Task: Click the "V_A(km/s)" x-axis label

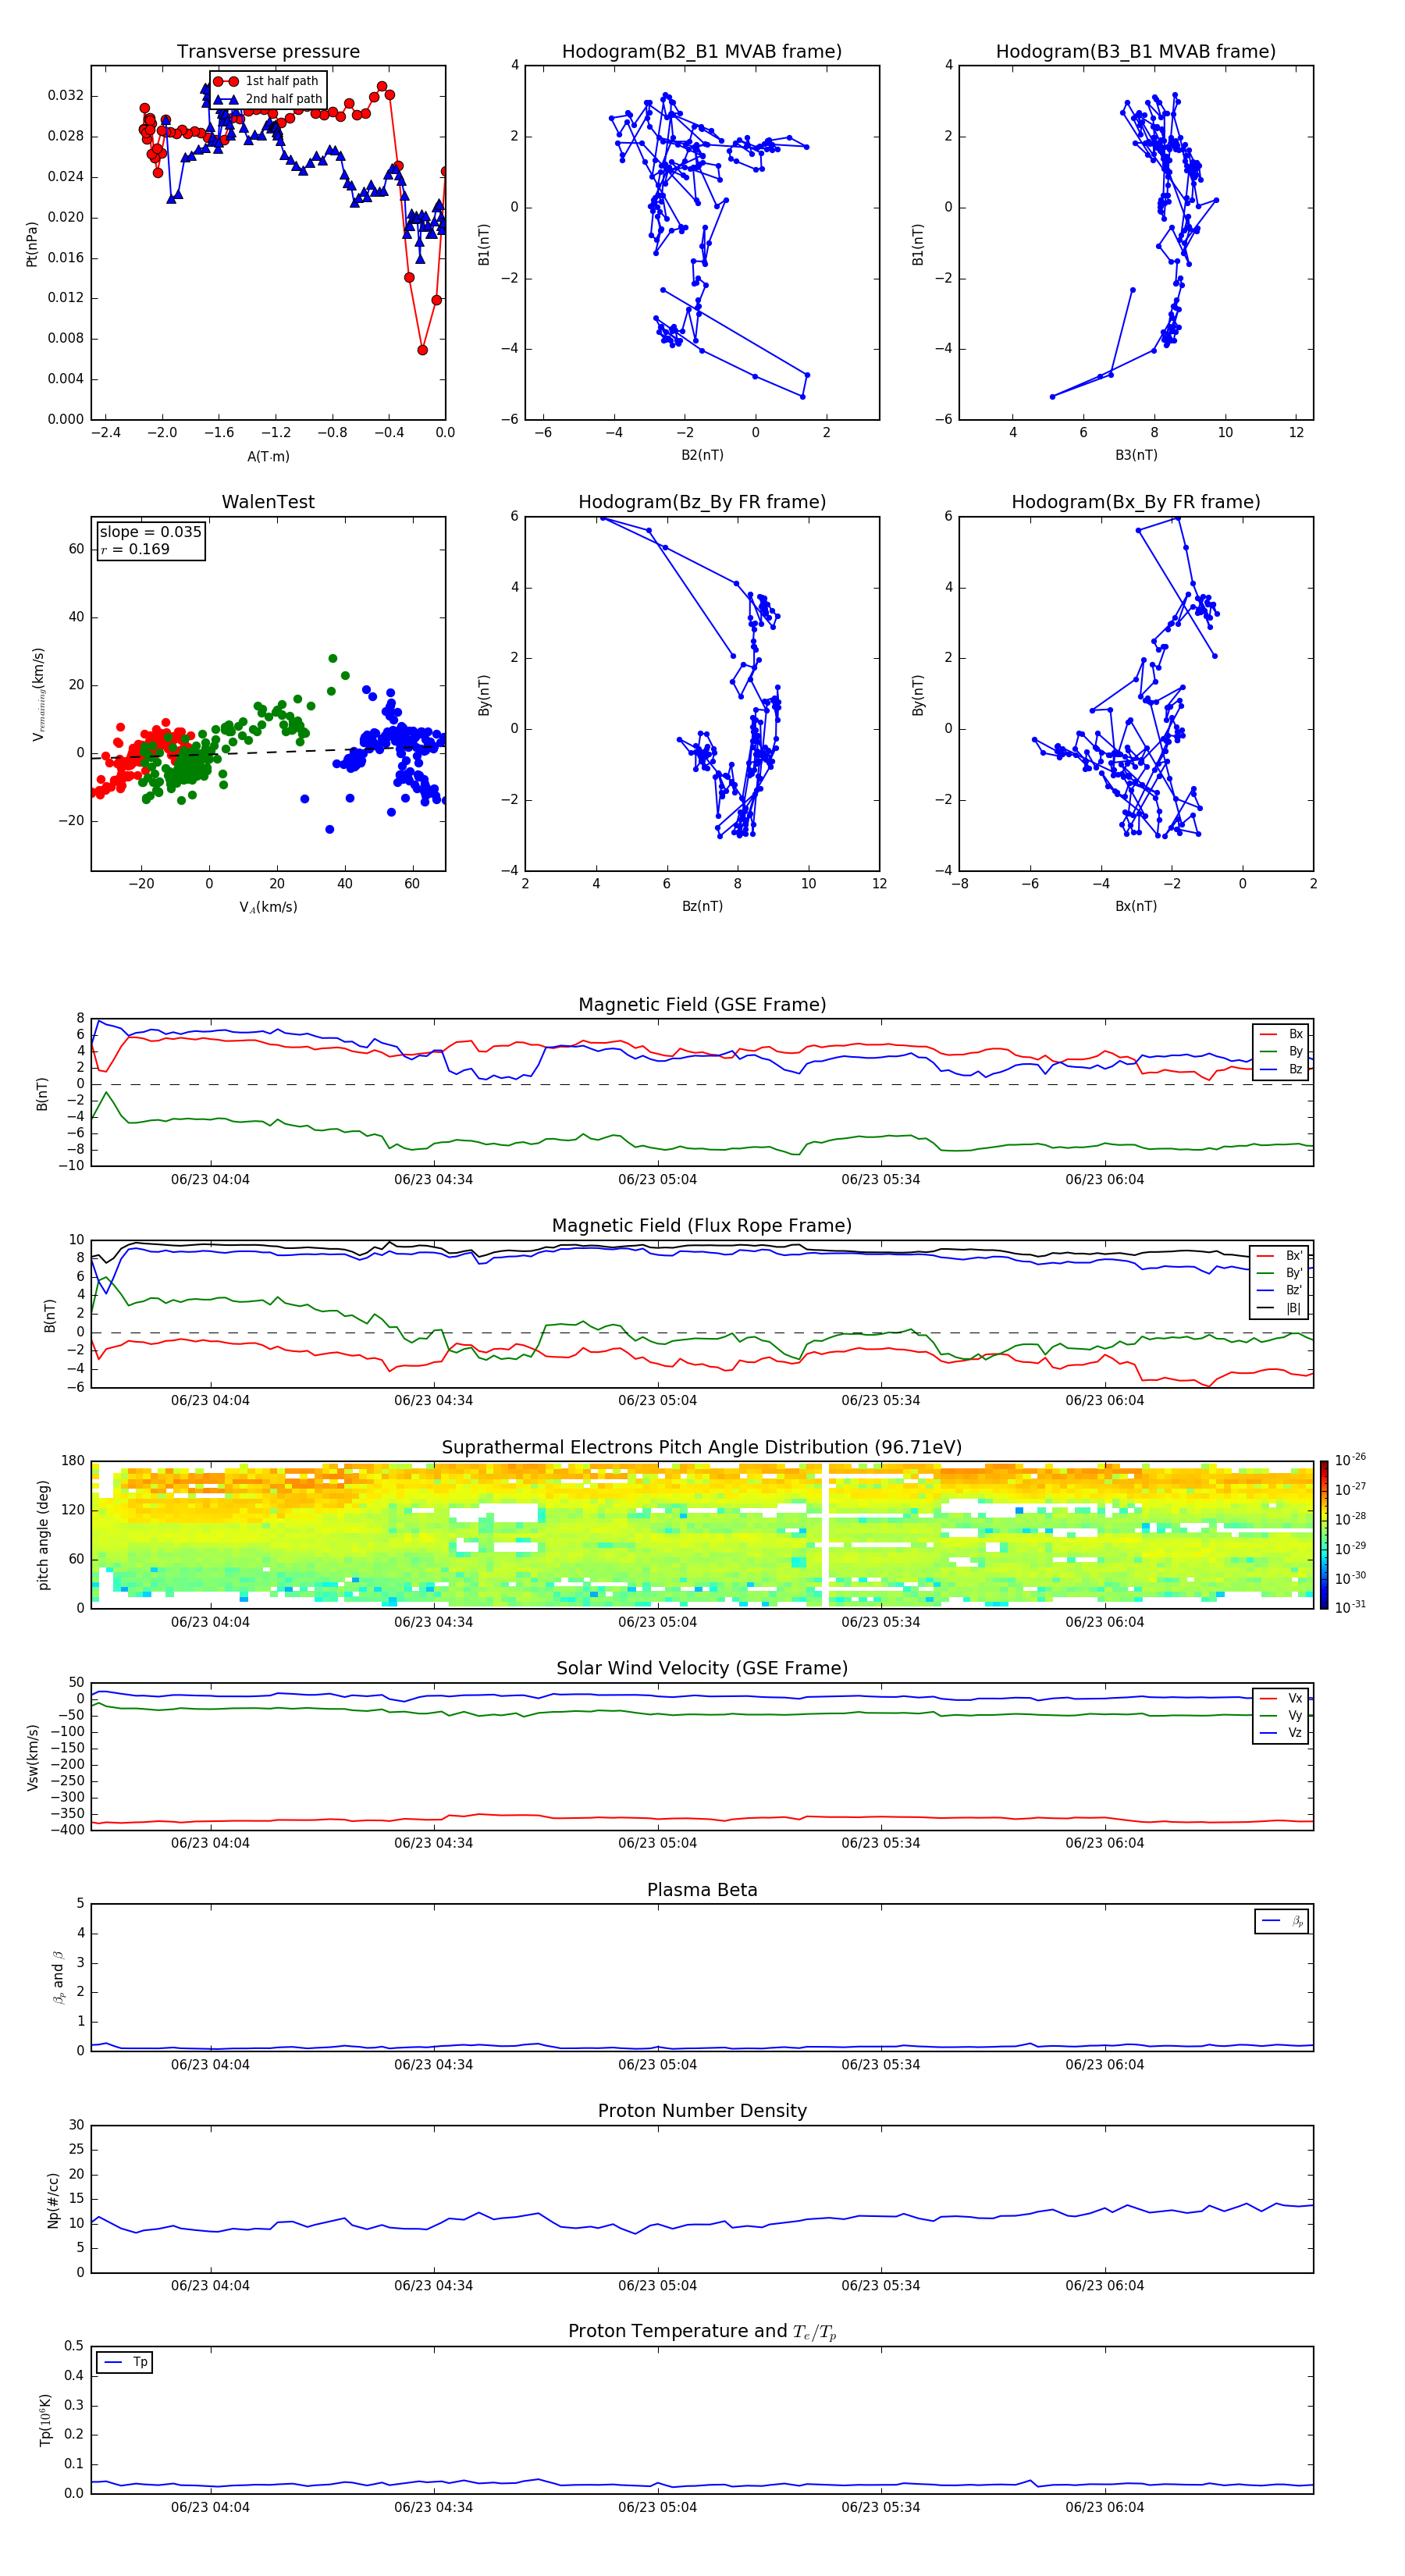Action: point(268,907)
